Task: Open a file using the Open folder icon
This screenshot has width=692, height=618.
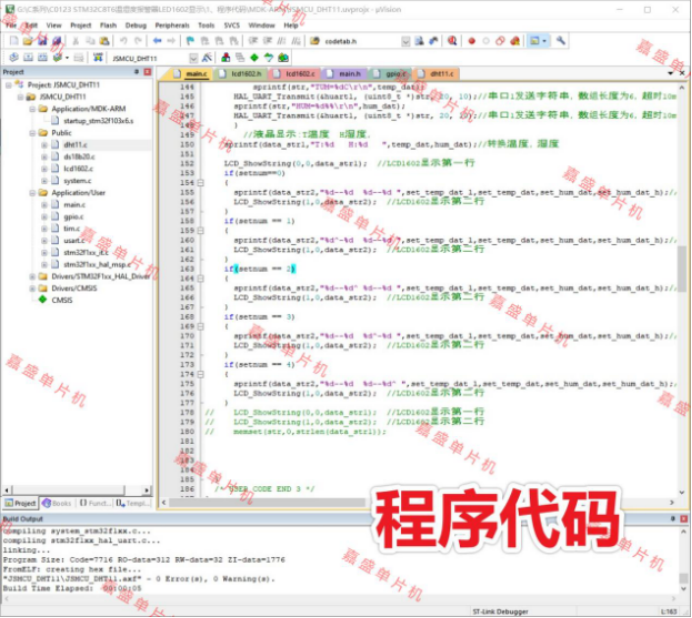Action: 28,41
